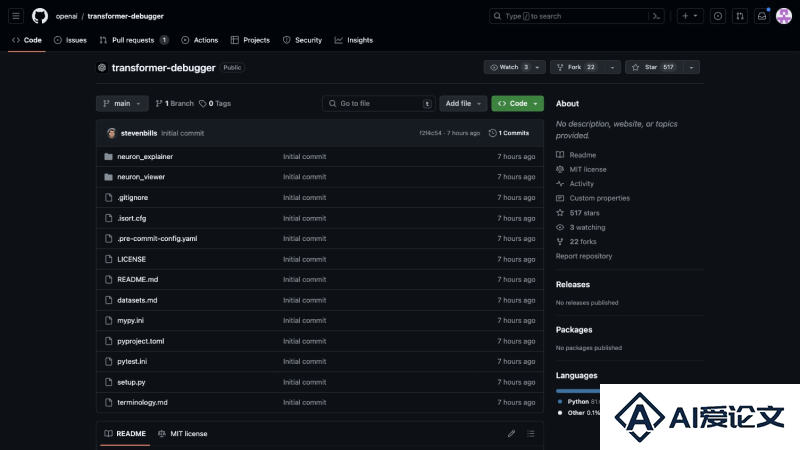Open the datasets.md file
This screenshot has width=800, height=450.
pyautogui.click(x=137, y=301)
